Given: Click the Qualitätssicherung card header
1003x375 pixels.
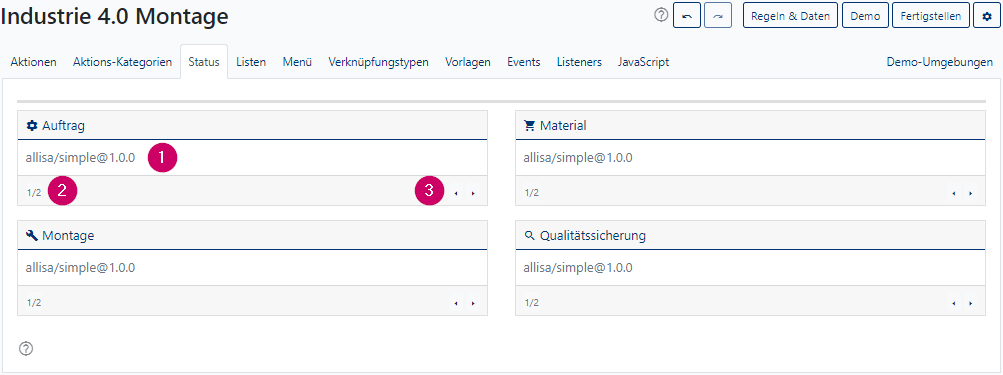Looking at the screenshot, I should (x=750, y=235).
